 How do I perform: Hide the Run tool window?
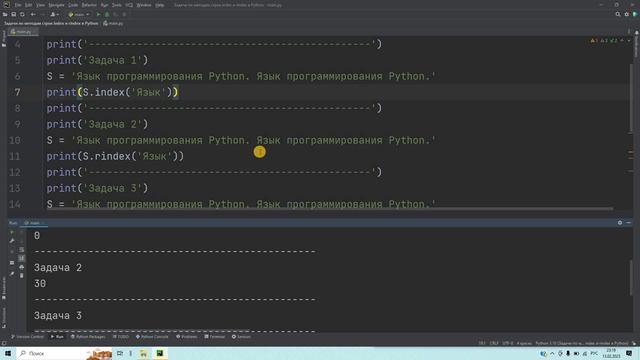tap(629, 223)
